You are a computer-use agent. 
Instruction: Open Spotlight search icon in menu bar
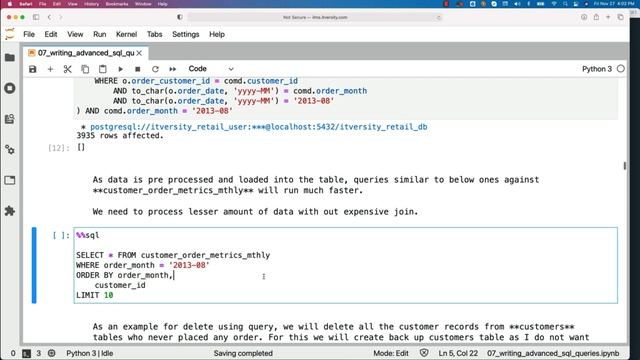565,4
